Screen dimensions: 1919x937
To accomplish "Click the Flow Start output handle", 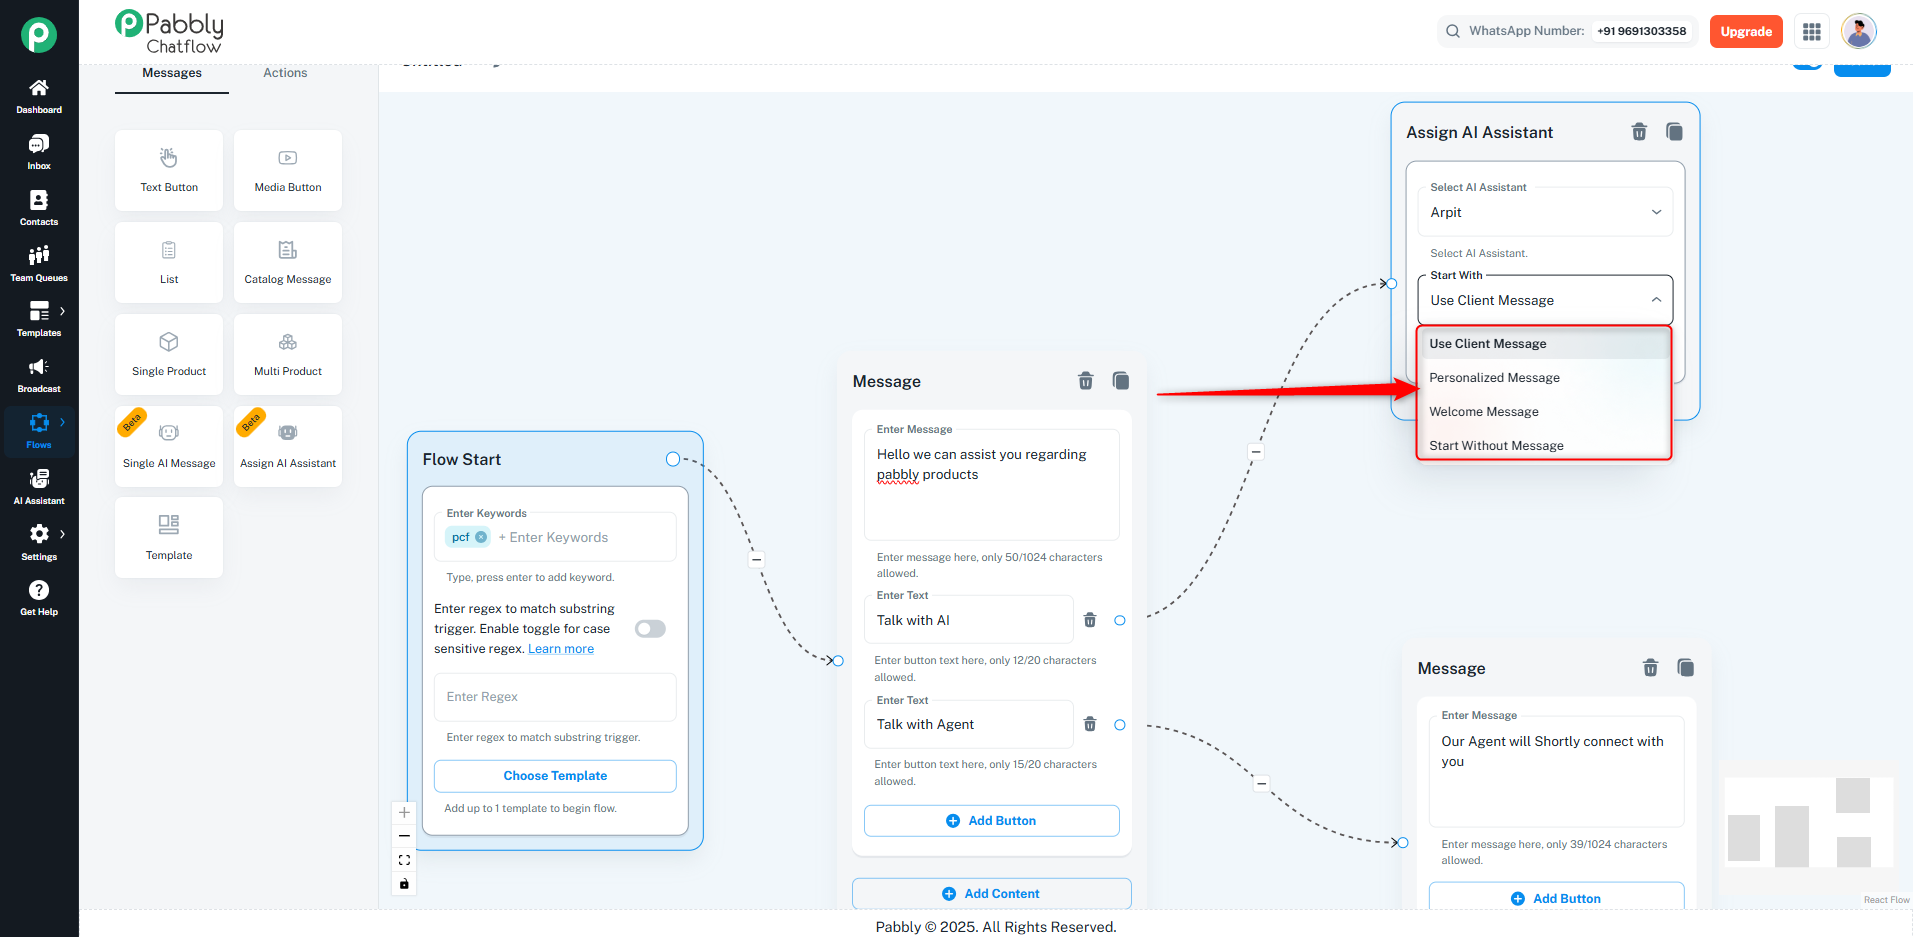I will click(x=673, y=459).
